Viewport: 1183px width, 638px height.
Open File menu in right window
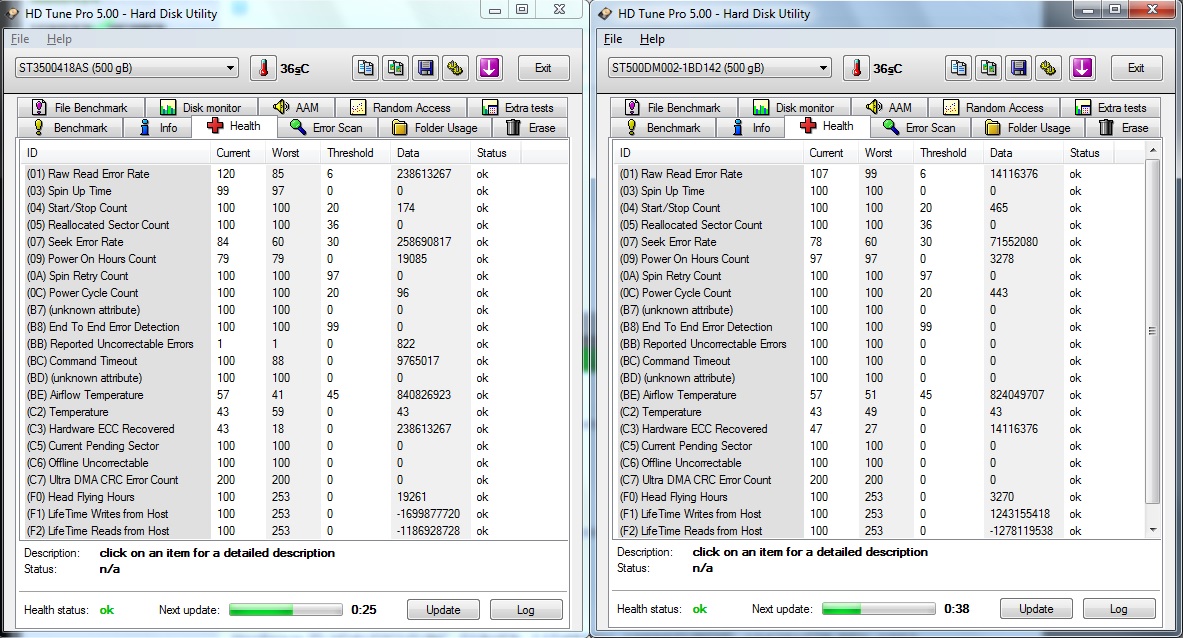click(613, 39)
